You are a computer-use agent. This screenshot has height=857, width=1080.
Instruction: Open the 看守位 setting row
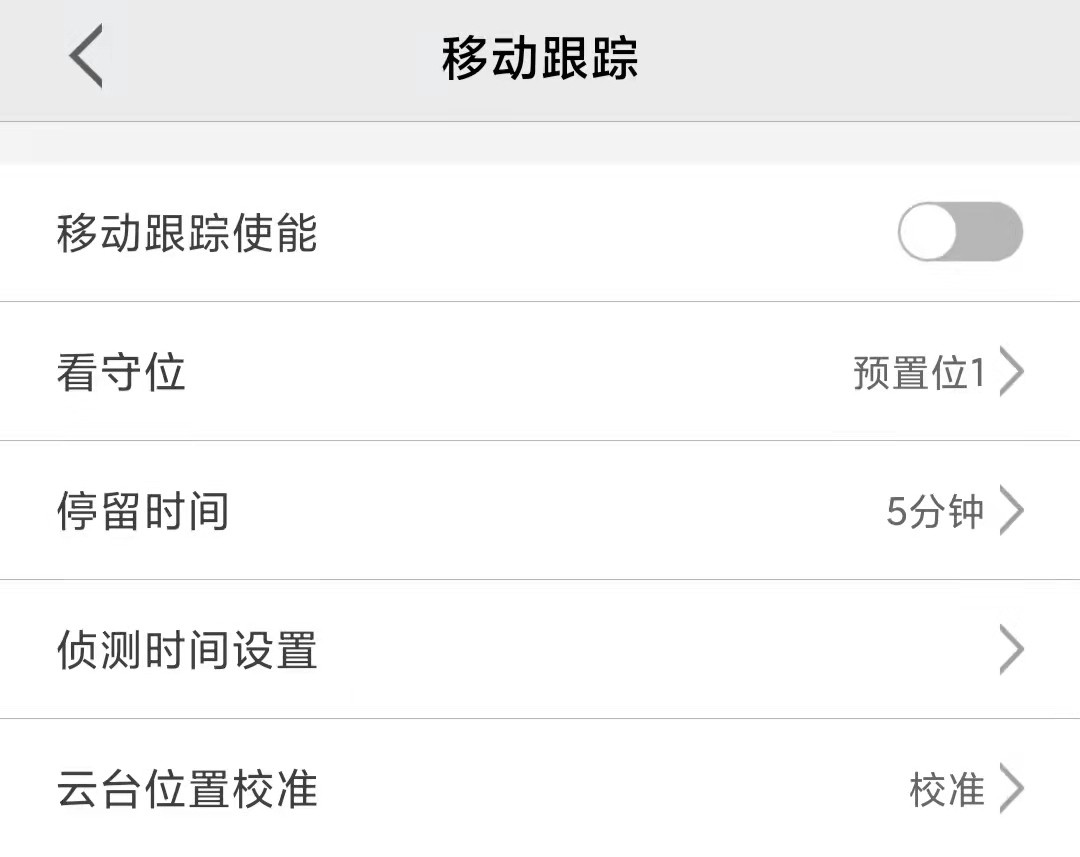tap(540, 371)
